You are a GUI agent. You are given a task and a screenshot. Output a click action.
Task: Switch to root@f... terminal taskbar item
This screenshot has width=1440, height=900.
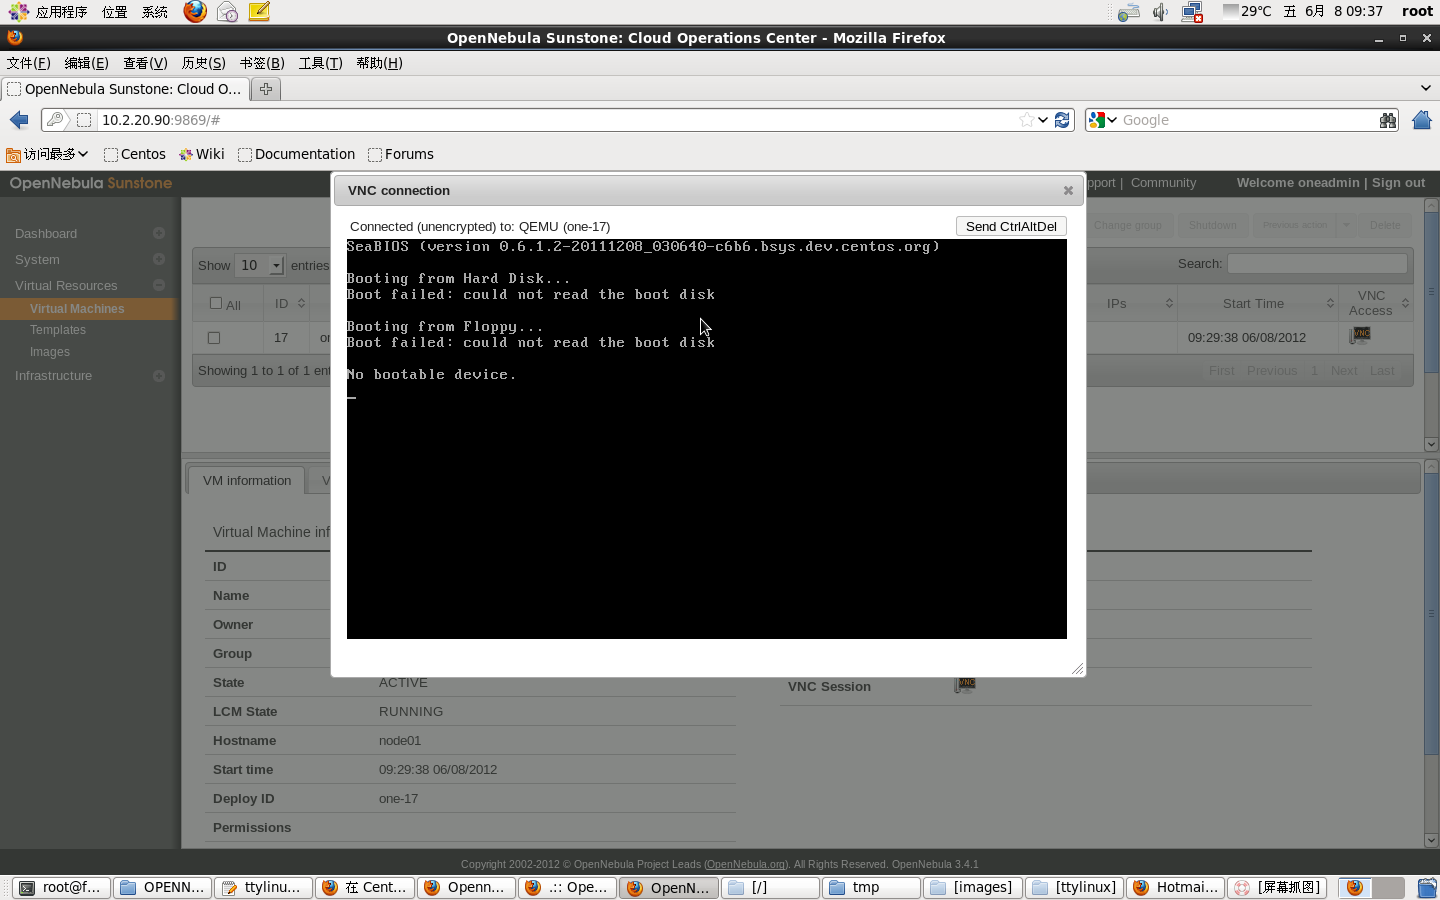[61, 887]
